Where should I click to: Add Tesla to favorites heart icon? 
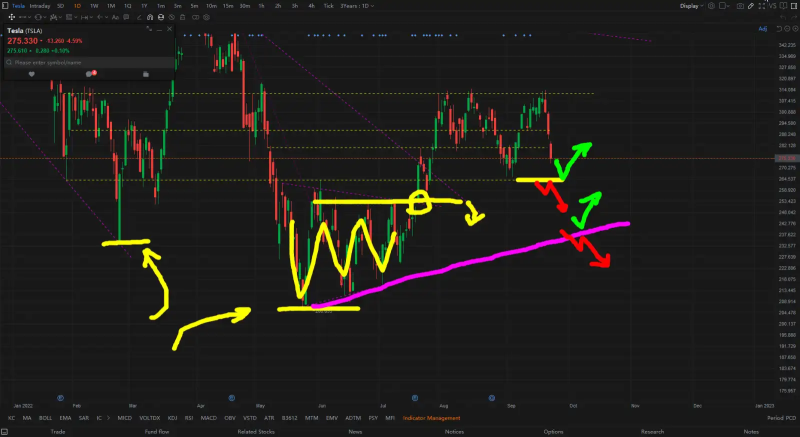[32, 74]
